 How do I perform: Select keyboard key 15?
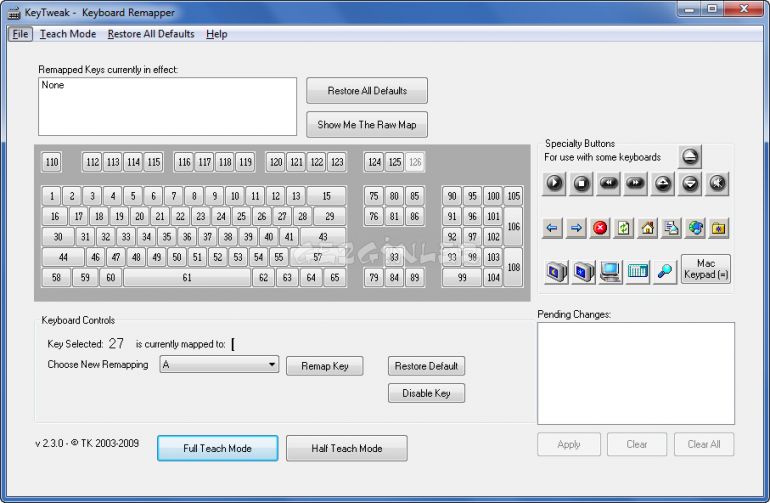click(327, 196)
